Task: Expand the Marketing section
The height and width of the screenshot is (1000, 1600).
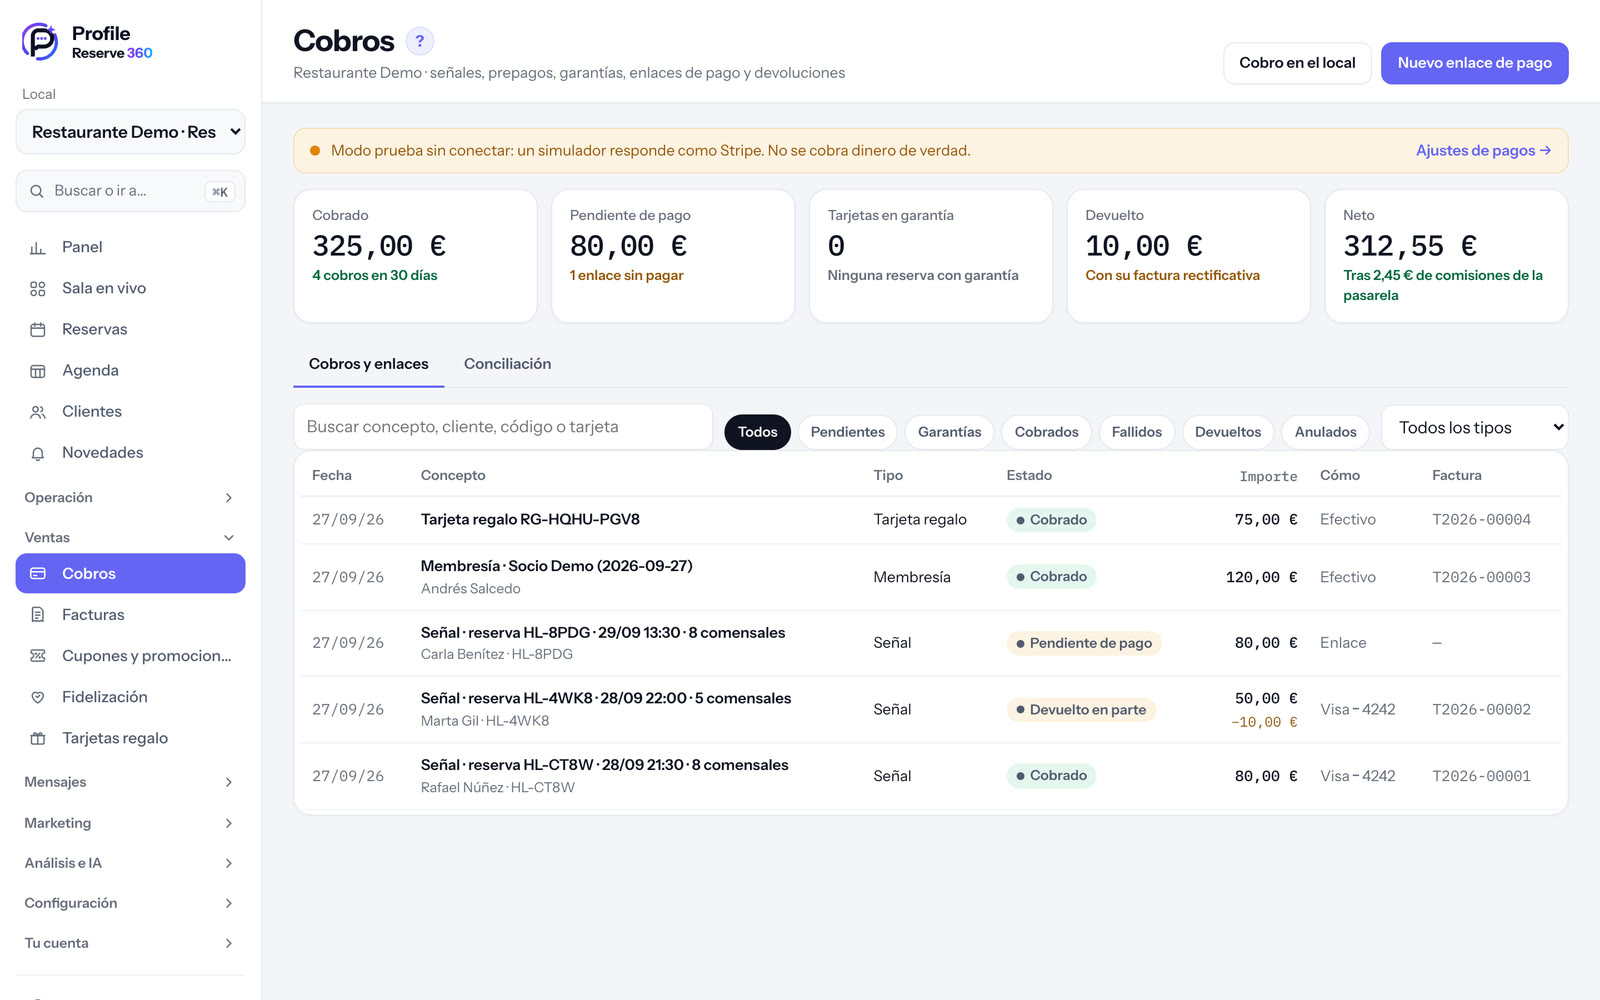Action: tap(130, 823)
